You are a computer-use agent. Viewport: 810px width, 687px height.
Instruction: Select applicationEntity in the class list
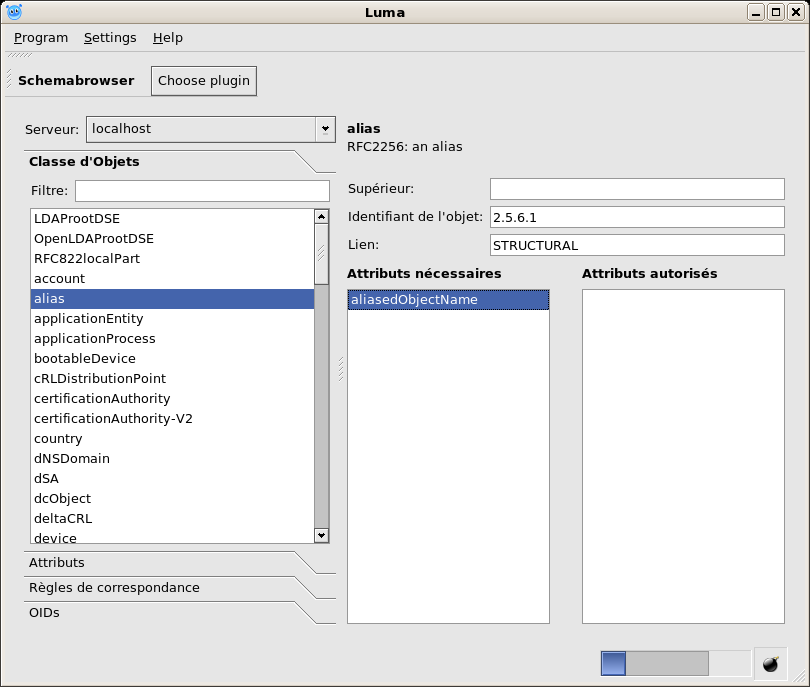(88, 319)
